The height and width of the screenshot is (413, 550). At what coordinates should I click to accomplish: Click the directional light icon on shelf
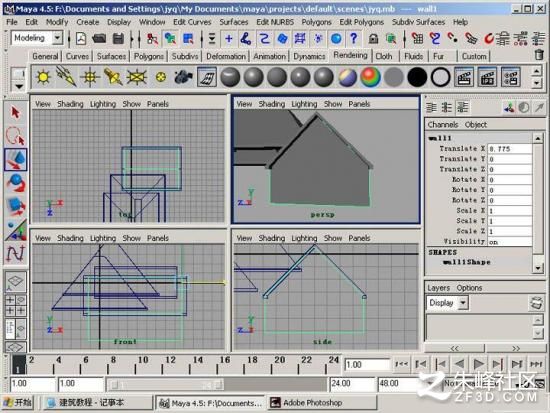pyautogui.click(x=66, y=76)
